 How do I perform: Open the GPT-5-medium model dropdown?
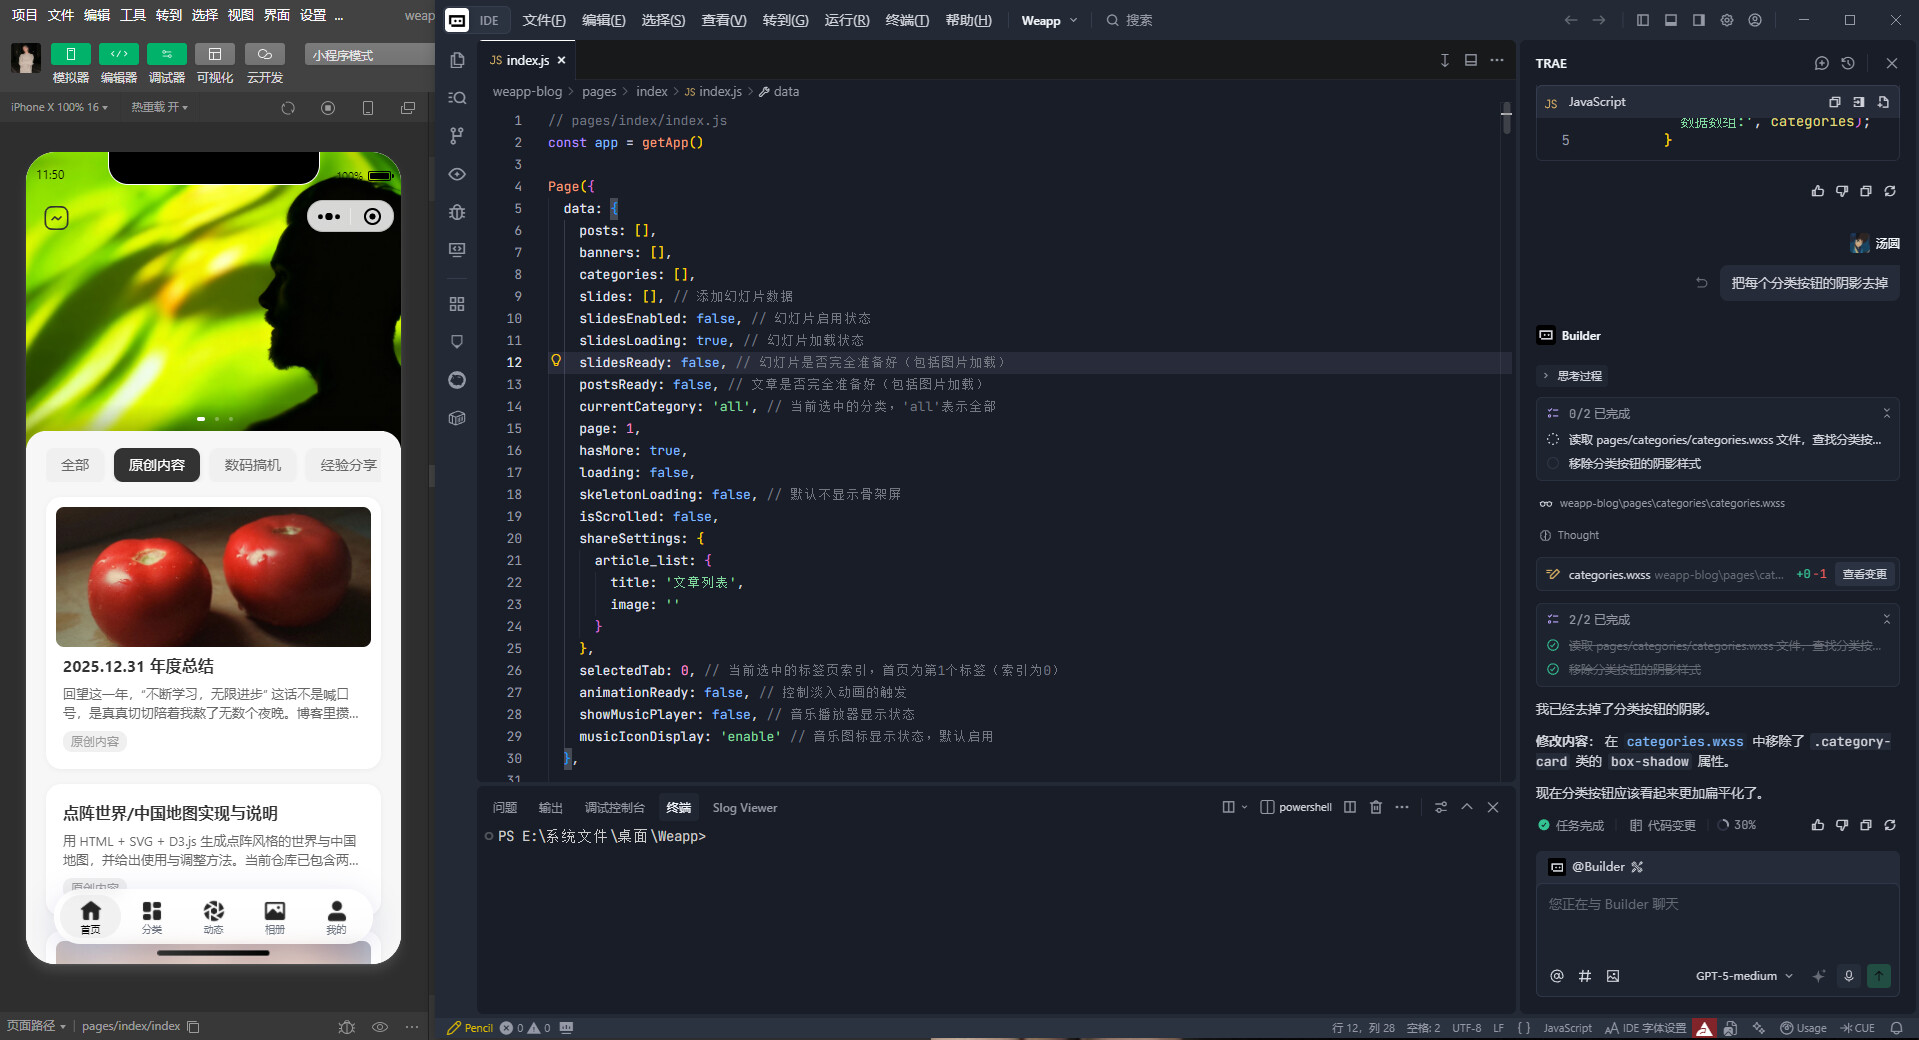[x=1744, y=976]
